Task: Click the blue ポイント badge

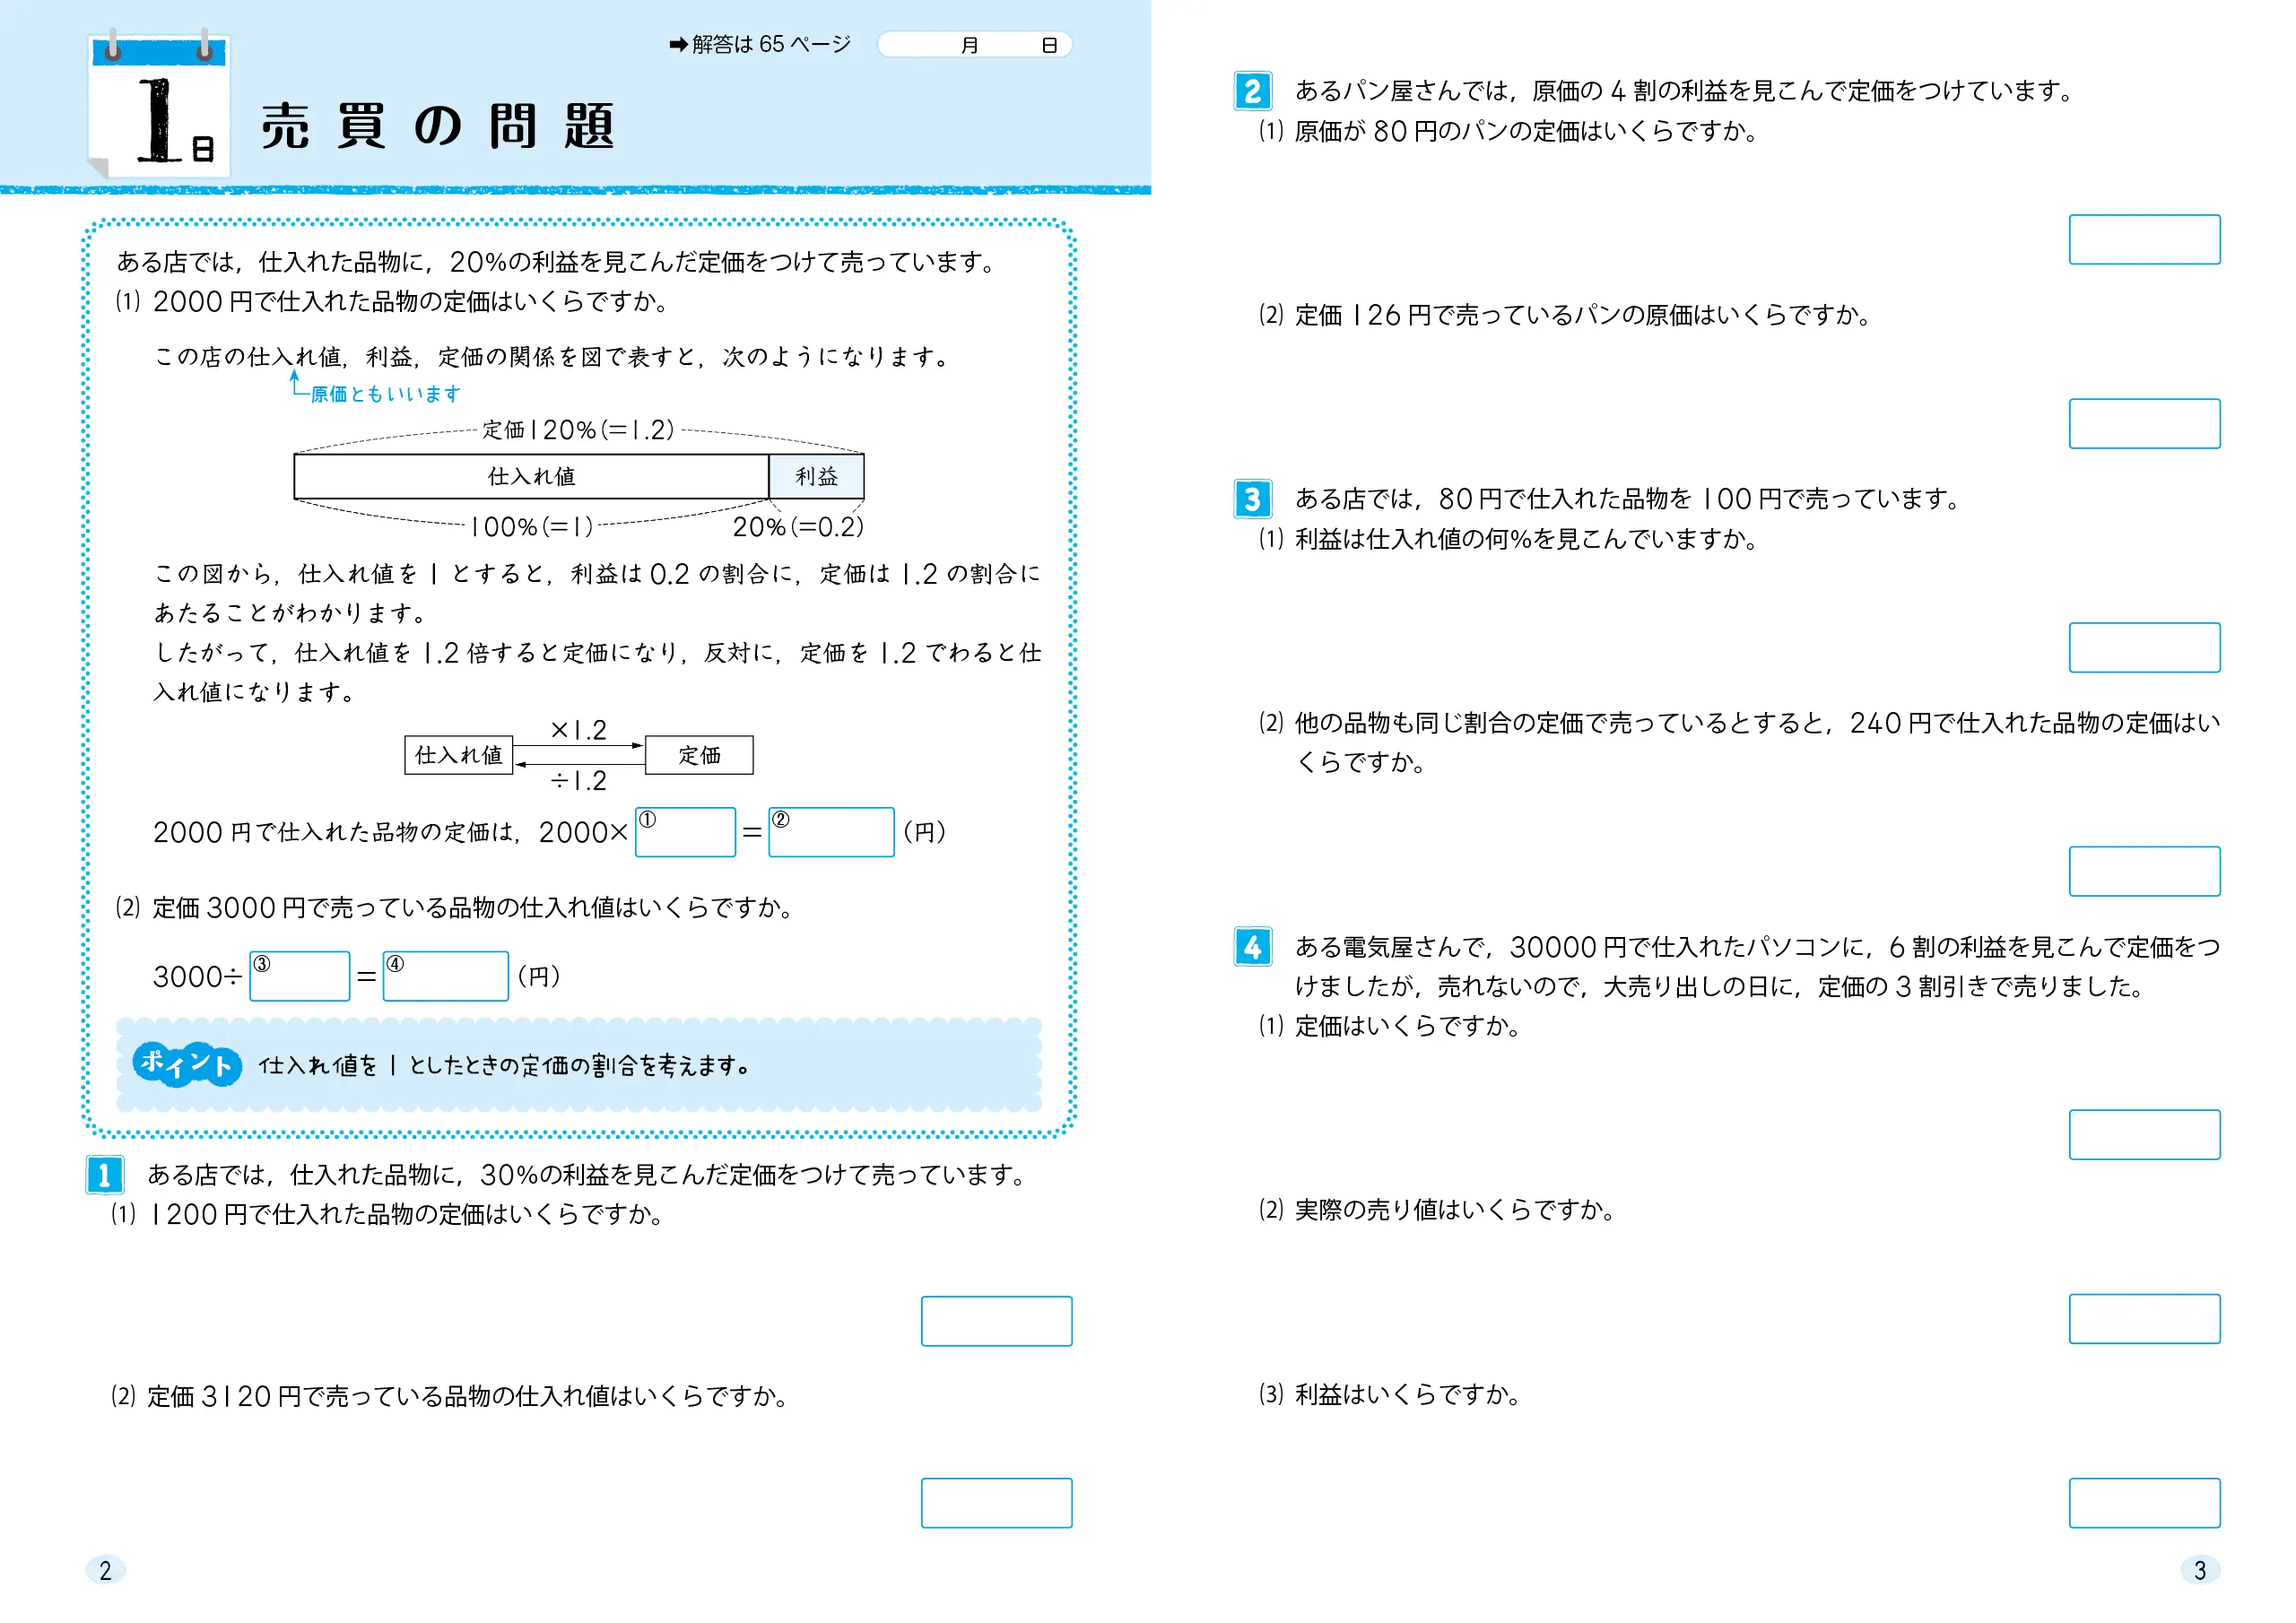Action: (187, 1064)
